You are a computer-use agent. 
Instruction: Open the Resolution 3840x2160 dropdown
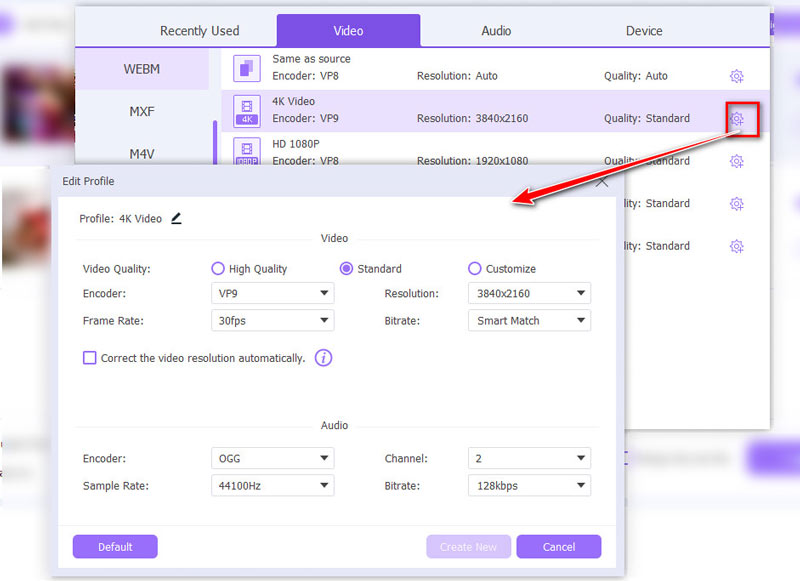coord(529,293)
